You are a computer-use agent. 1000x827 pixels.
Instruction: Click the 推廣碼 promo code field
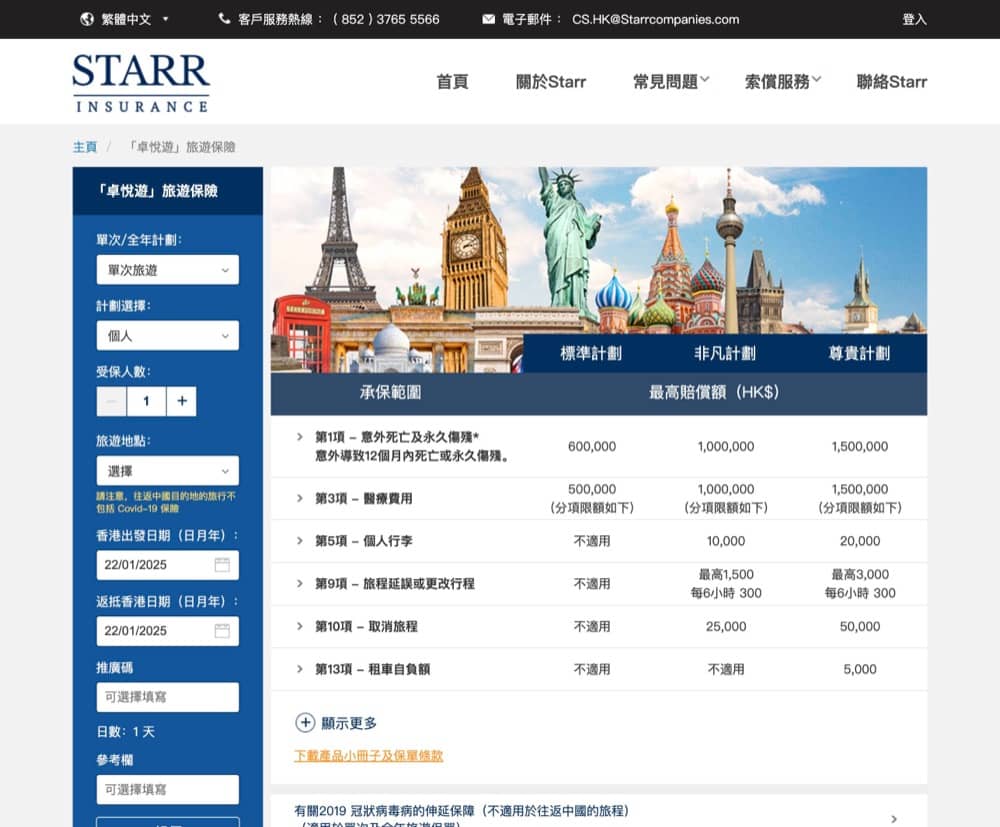pos(168,697)
